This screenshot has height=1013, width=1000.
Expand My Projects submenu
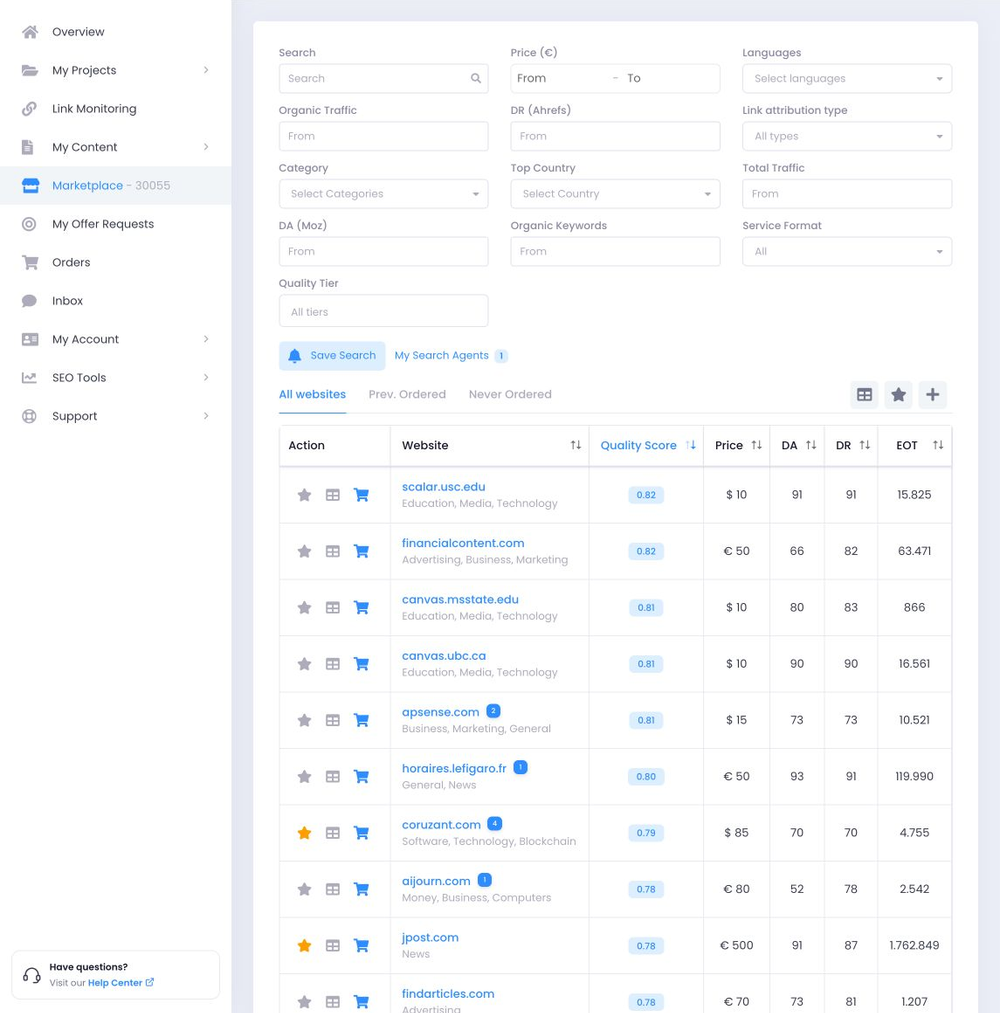[x=205, y=70]
